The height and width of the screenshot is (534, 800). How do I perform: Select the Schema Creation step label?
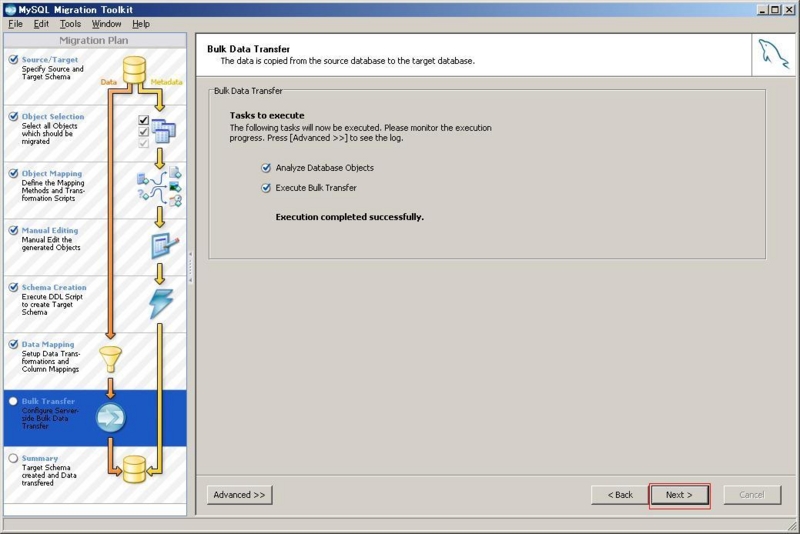point(54,288)
